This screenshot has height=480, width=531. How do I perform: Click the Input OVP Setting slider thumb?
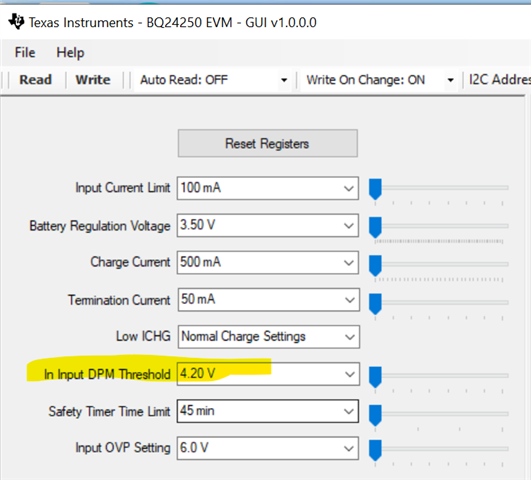(x=375, y=451)
